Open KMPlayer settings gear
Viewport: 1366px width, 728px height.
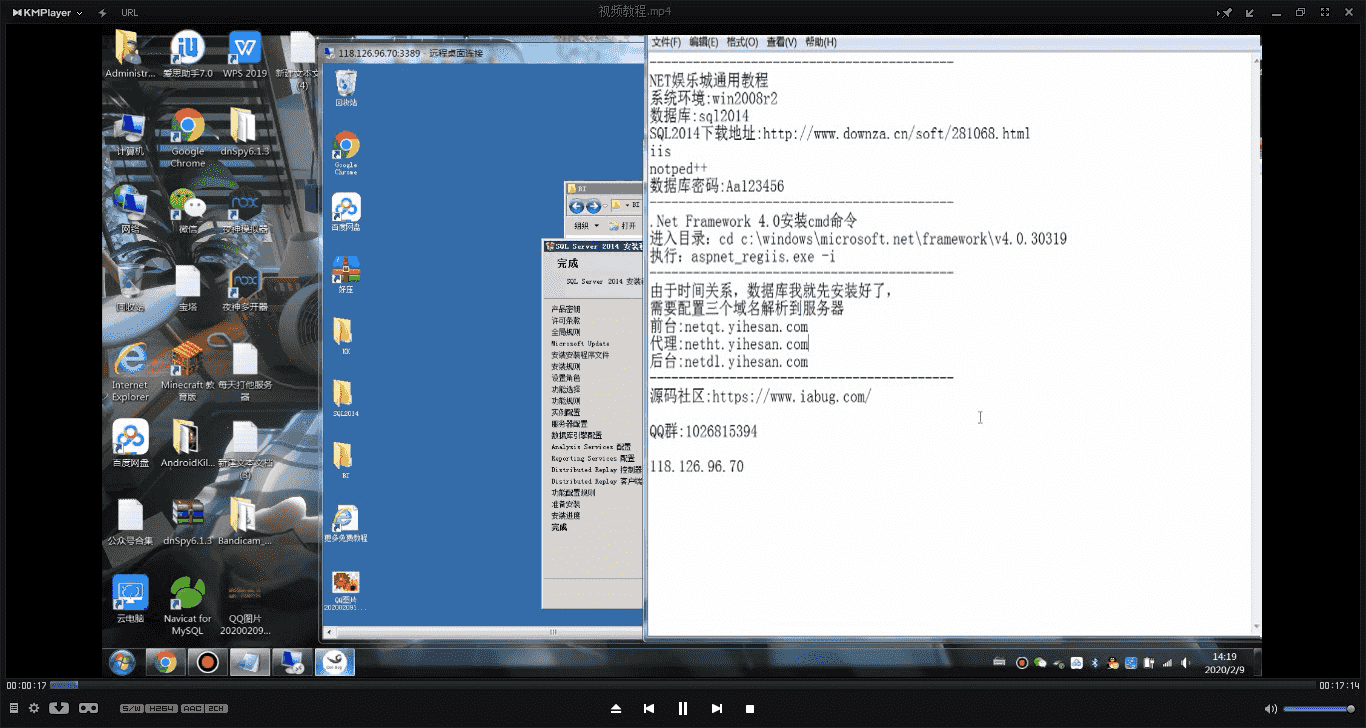coord(34,708)
